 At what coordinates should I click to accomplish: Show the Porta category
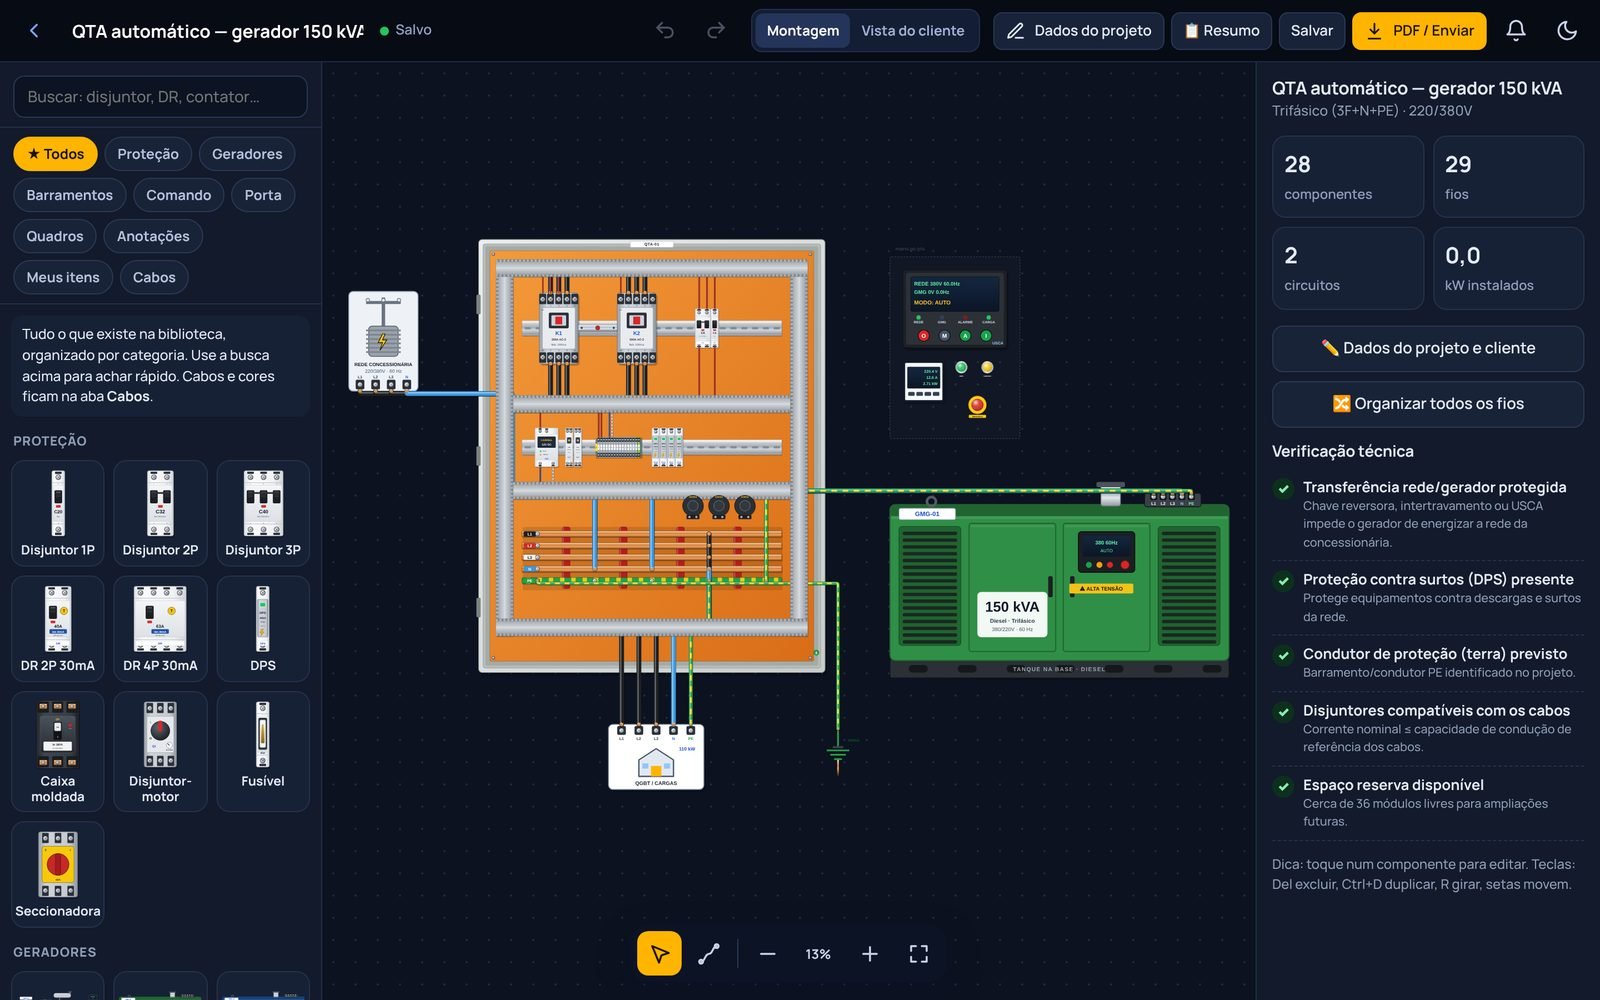click(x=263, y=195)
